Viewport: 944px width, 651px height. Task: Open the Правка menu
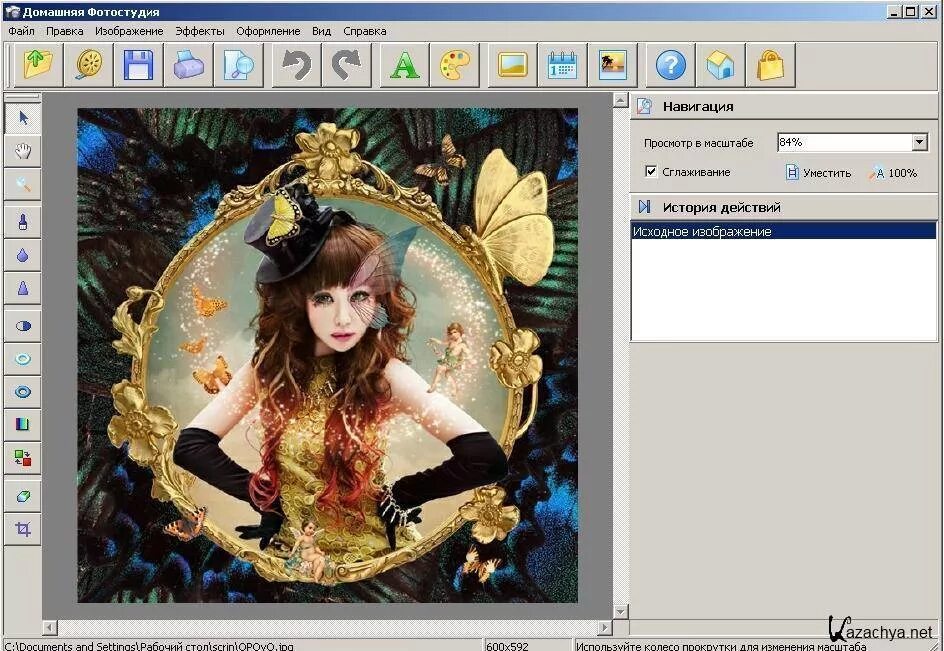pyautogui.click(x=64, y=31)
